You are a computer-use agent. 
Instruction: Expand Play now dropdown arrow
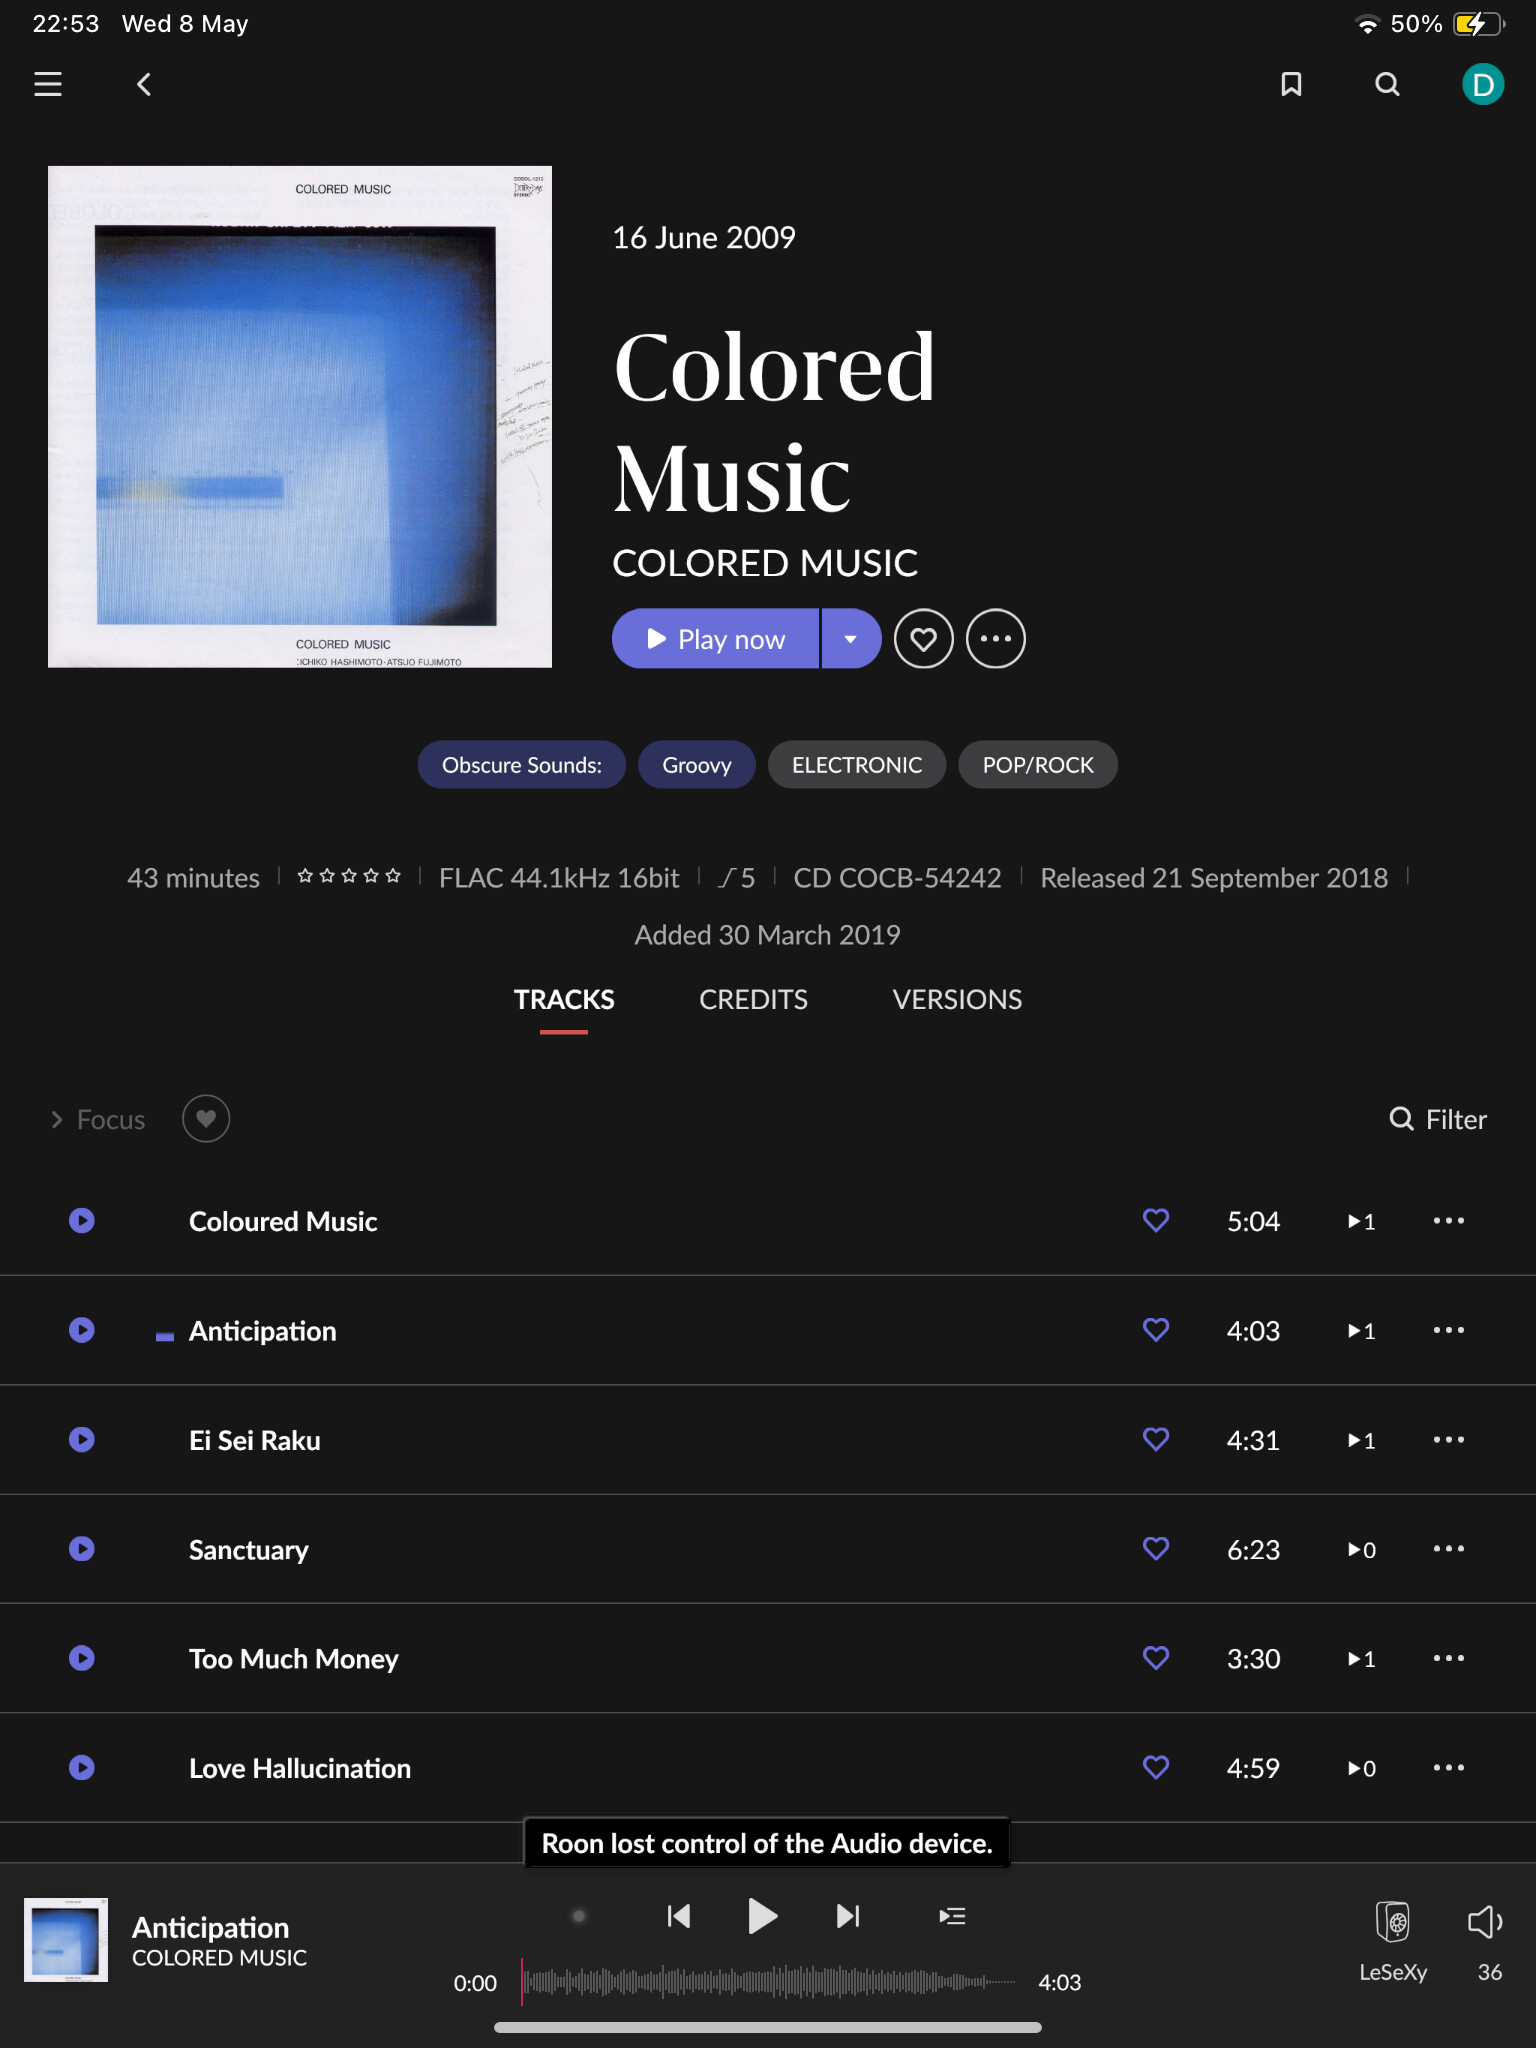point(851,639)
